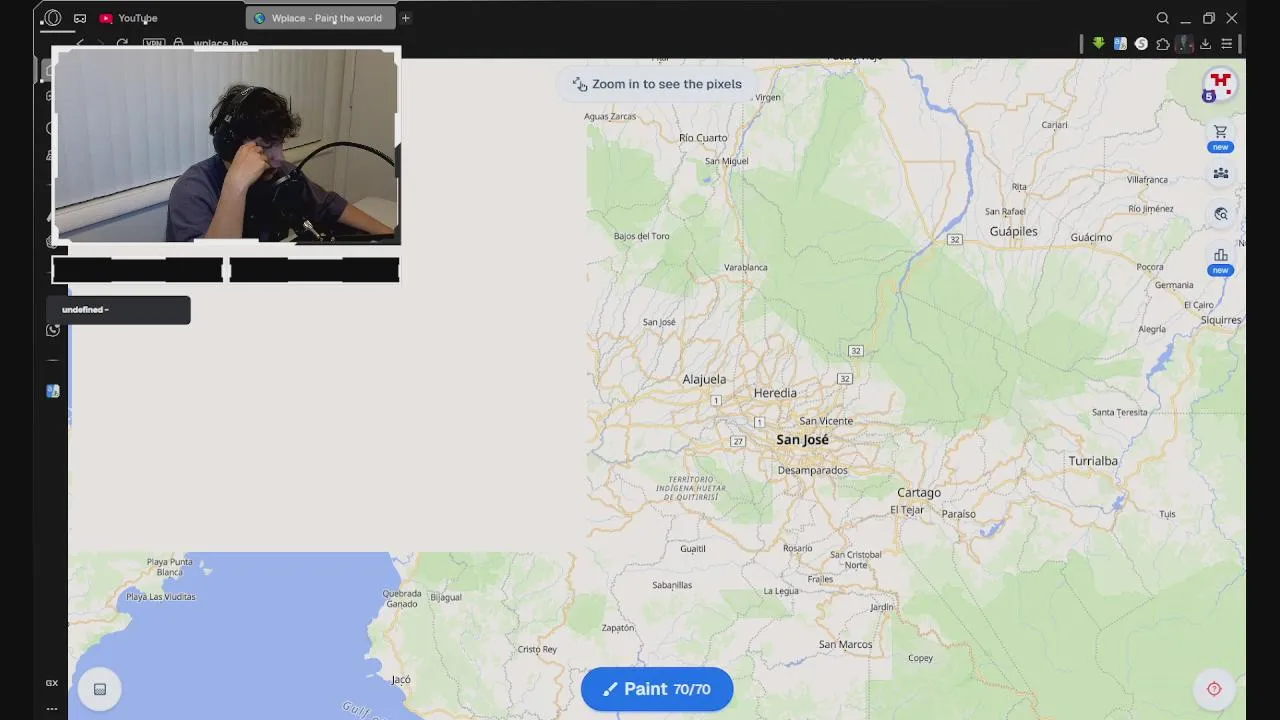Image resolution: width=1280 pixels, height=720 pixels.
Task: Open the Wplace store cart icon
Action: click(x=1220, y=132)
